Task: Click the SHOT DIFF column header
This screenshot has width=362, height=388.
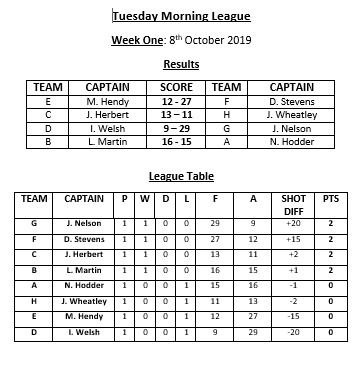Action: click(293, 205)
